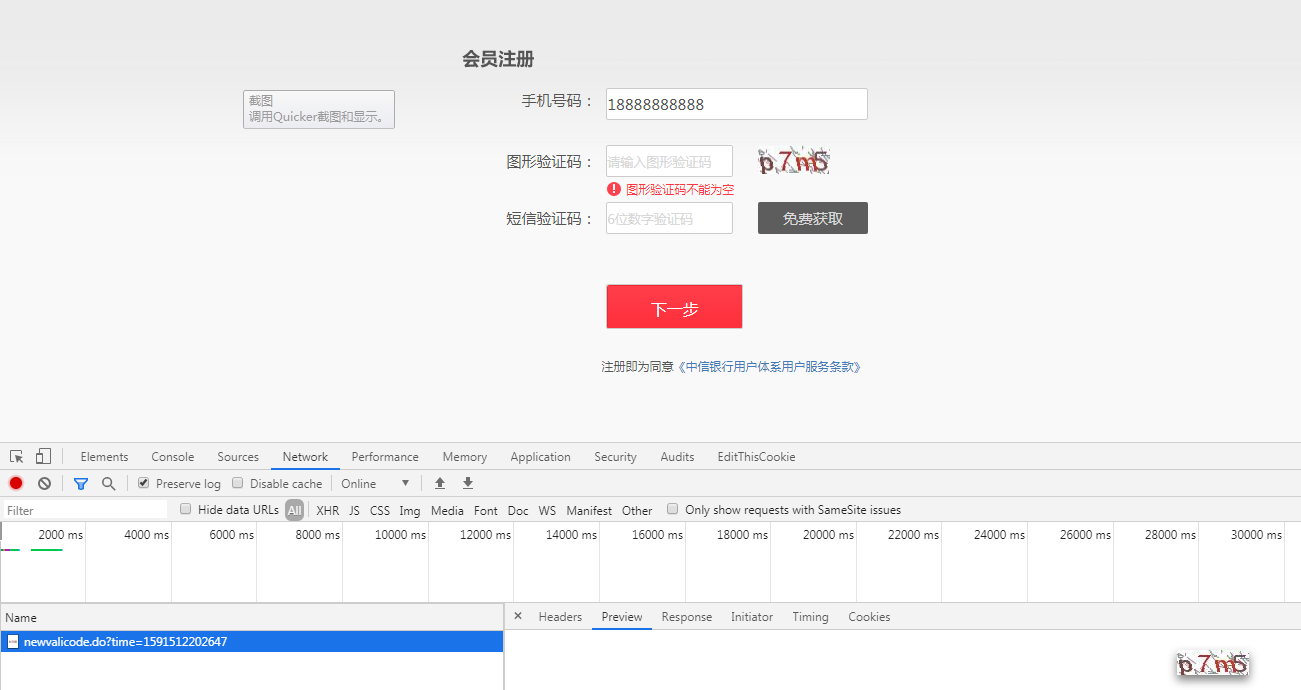Screen dimensions: 1301x690
Task: Show the Preview tab of the request
Action: point(622,617)
